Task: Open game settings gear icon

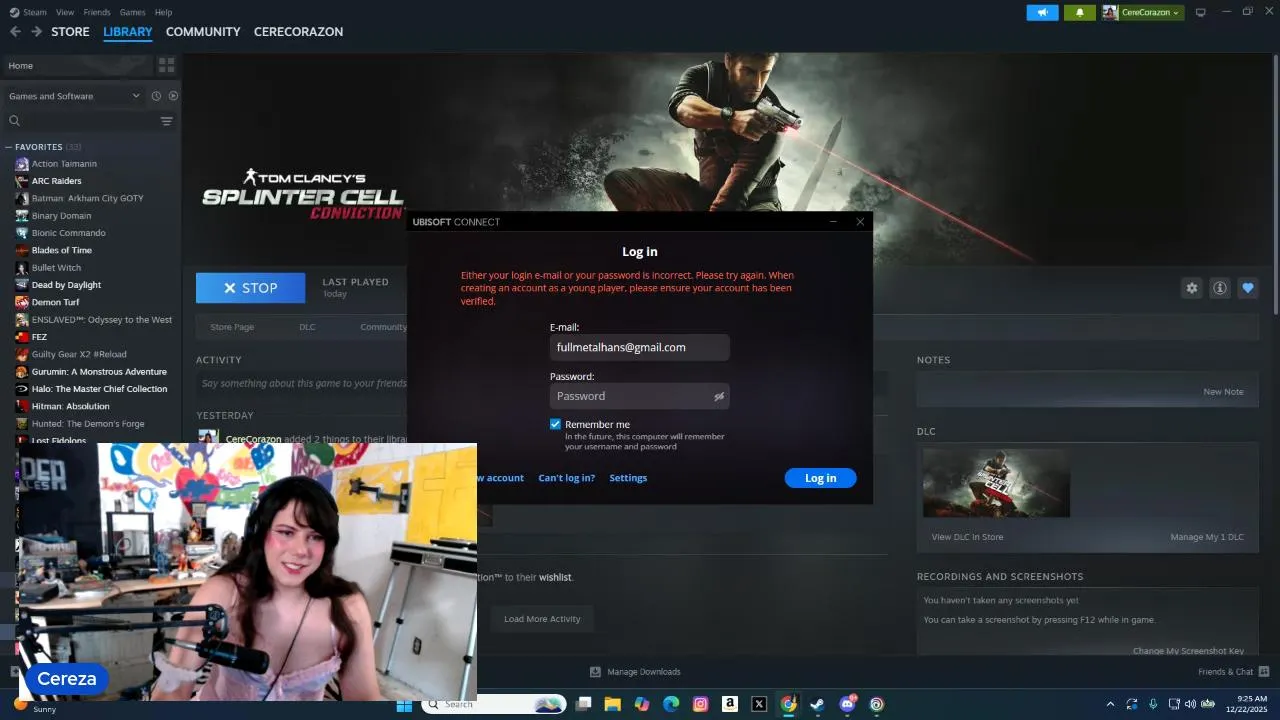Action: coord(1192,288)
